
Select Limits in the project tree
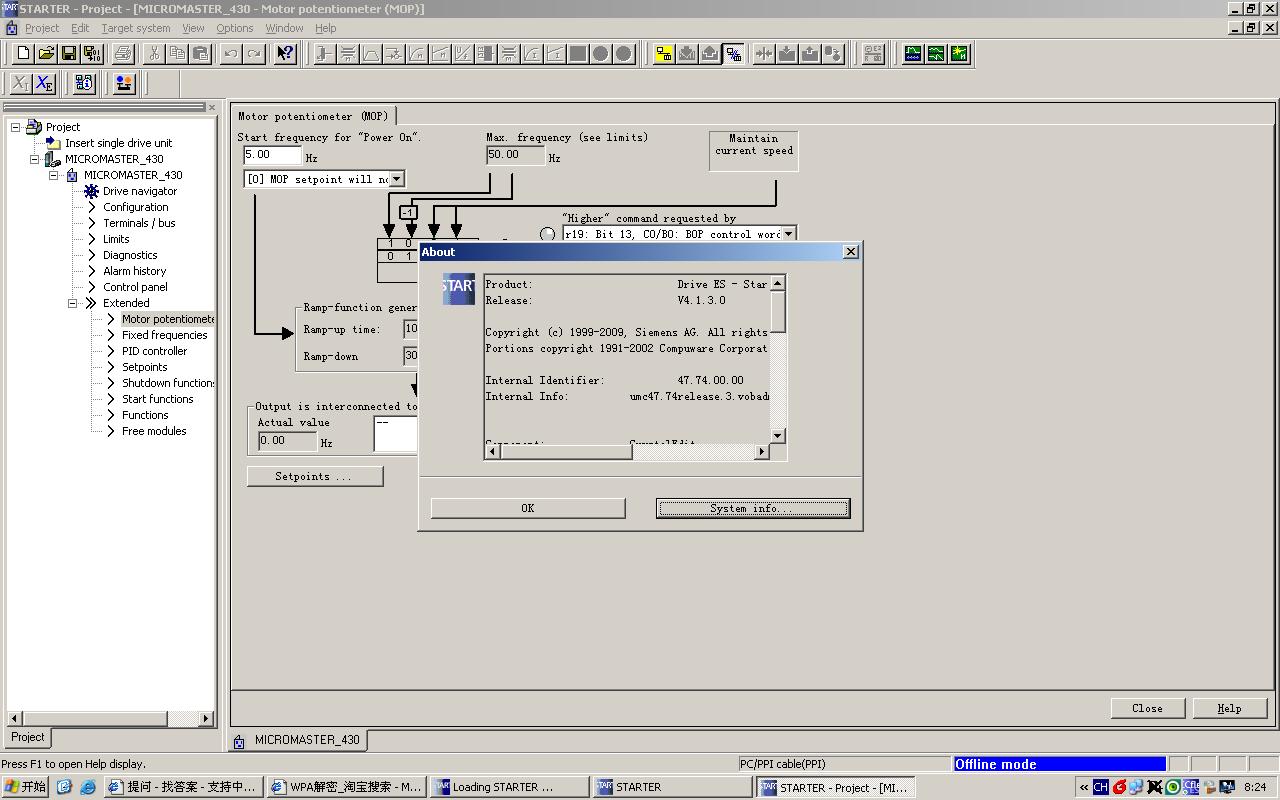pos(116,239)
